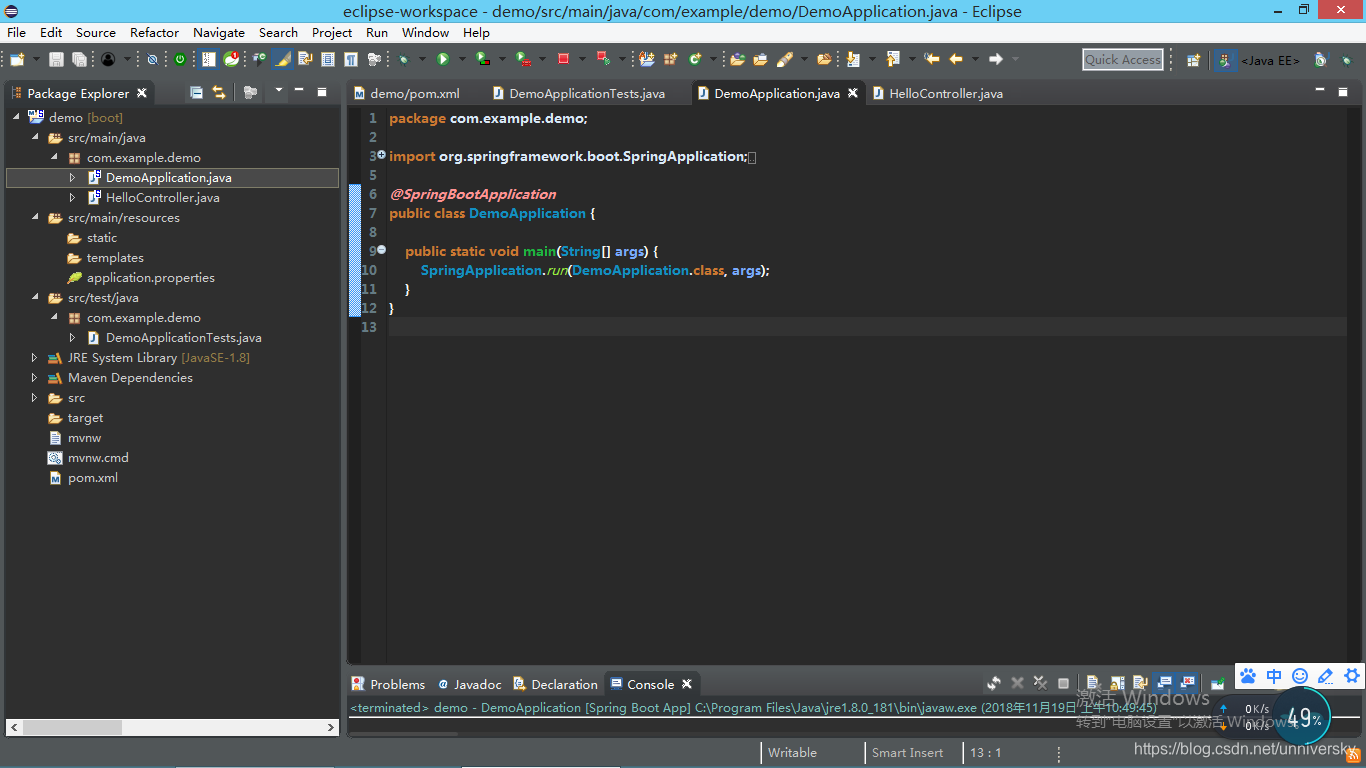
Task: Click the gear settings icon in input toolbar
Action: [1352, 676]
